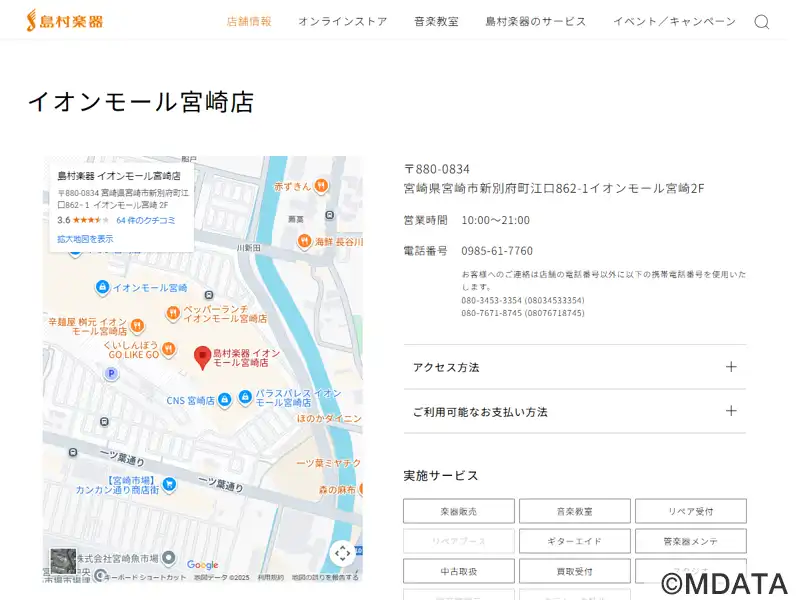Open the blue parking marker on map
Screen dimensions: 800x600
pos(112,374)
